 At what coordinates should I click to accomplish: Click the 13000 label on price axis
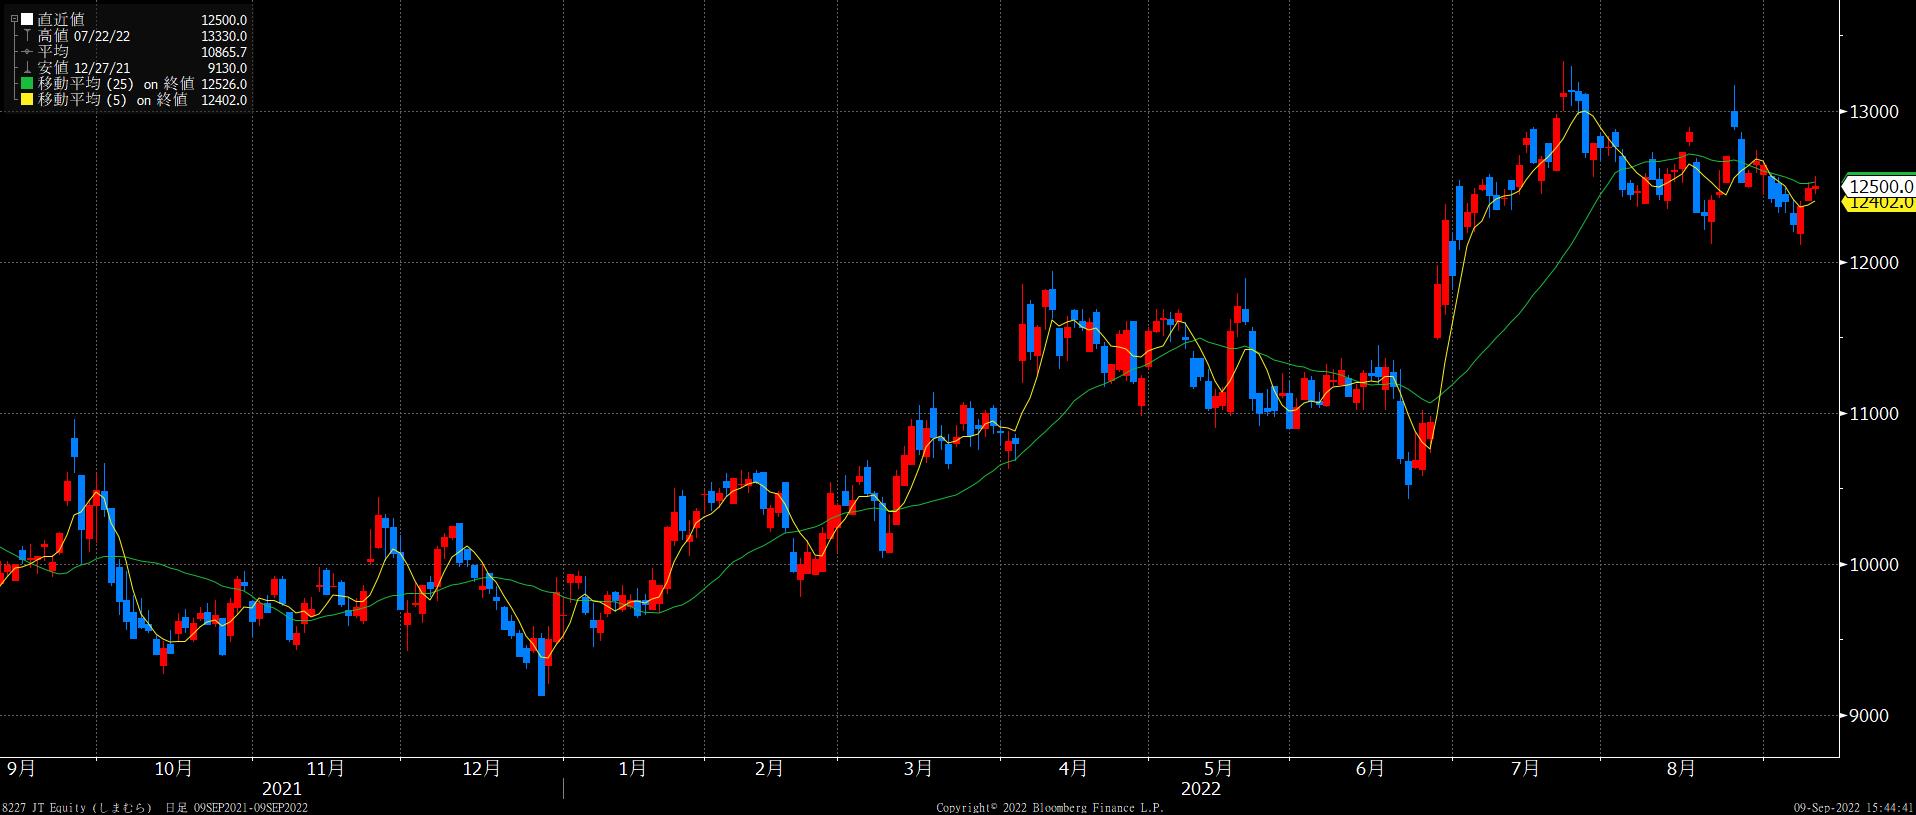[x=1873, y=112]
